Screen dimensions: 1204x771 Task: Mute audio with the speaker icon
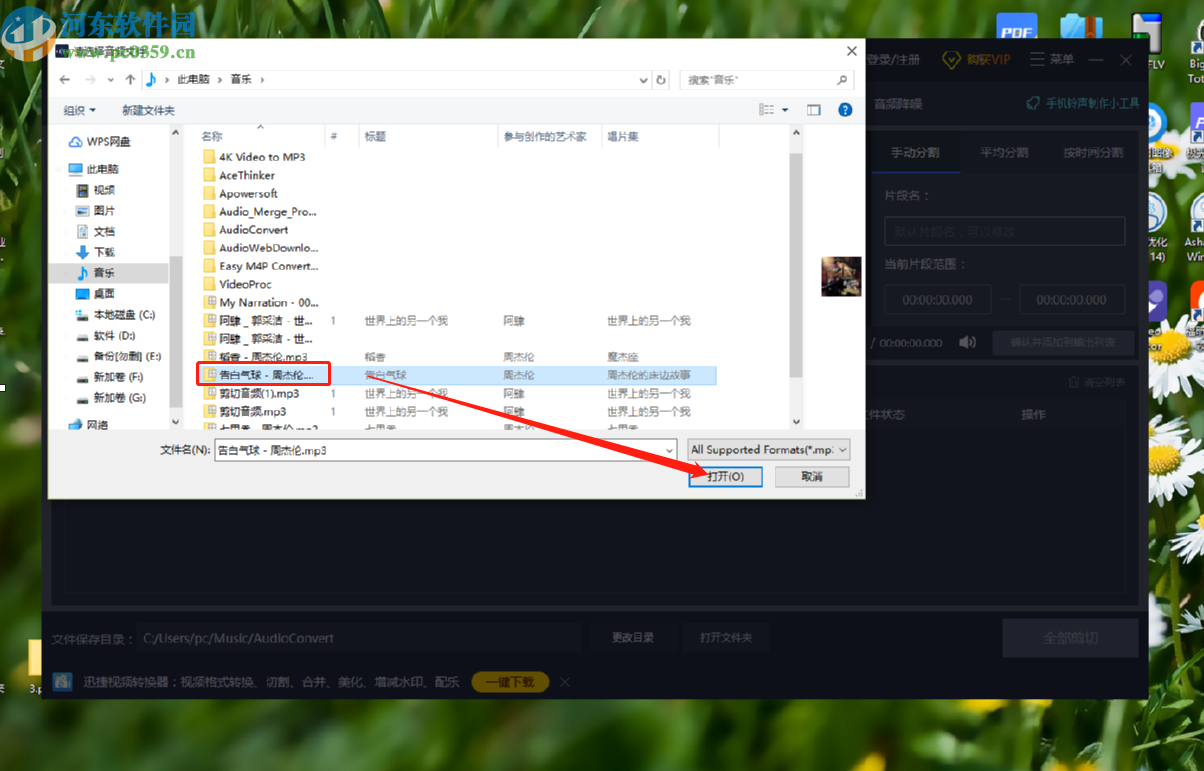[967, 341]
